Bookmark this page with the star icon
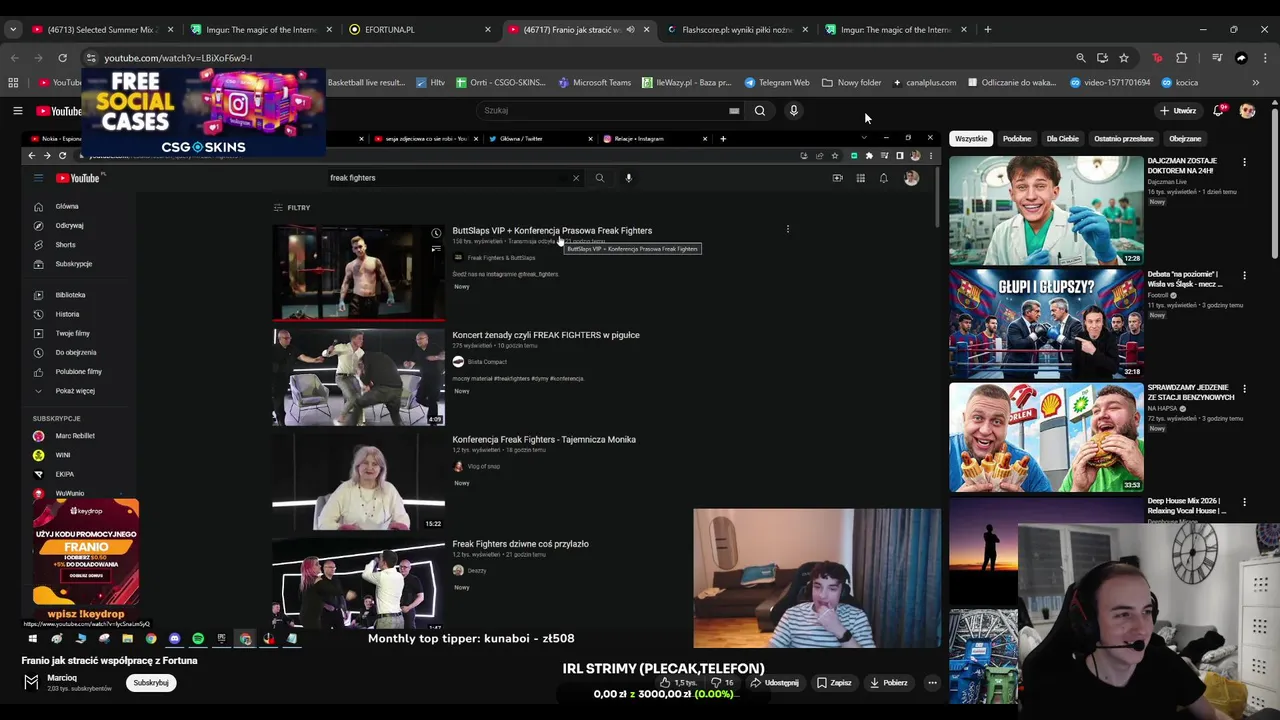 (1124, 58)
